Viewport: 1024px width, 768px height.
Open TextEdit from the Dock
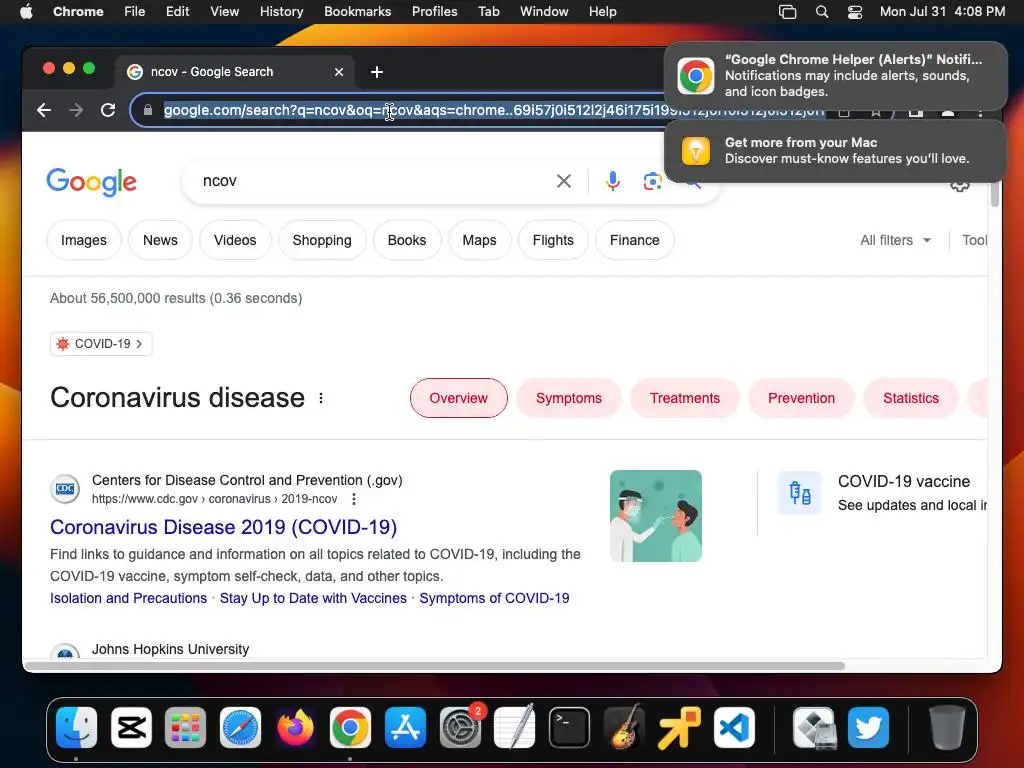click(515, 728)
